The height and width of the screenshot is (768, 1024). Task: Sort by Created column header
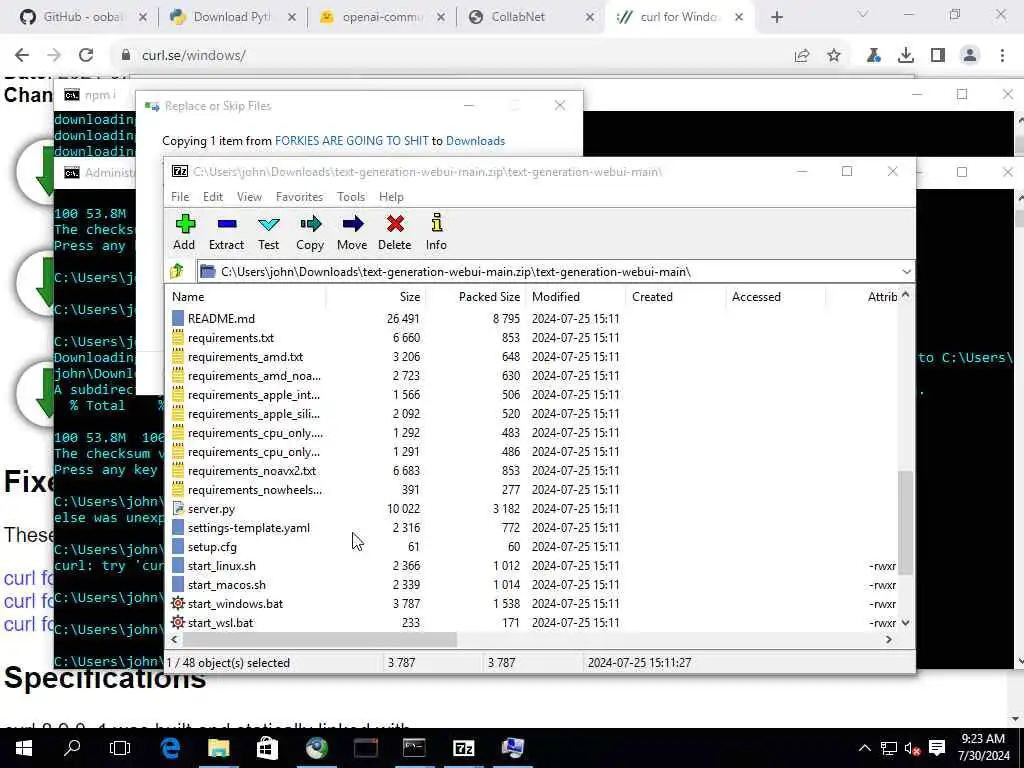click(x=676, y=296)
